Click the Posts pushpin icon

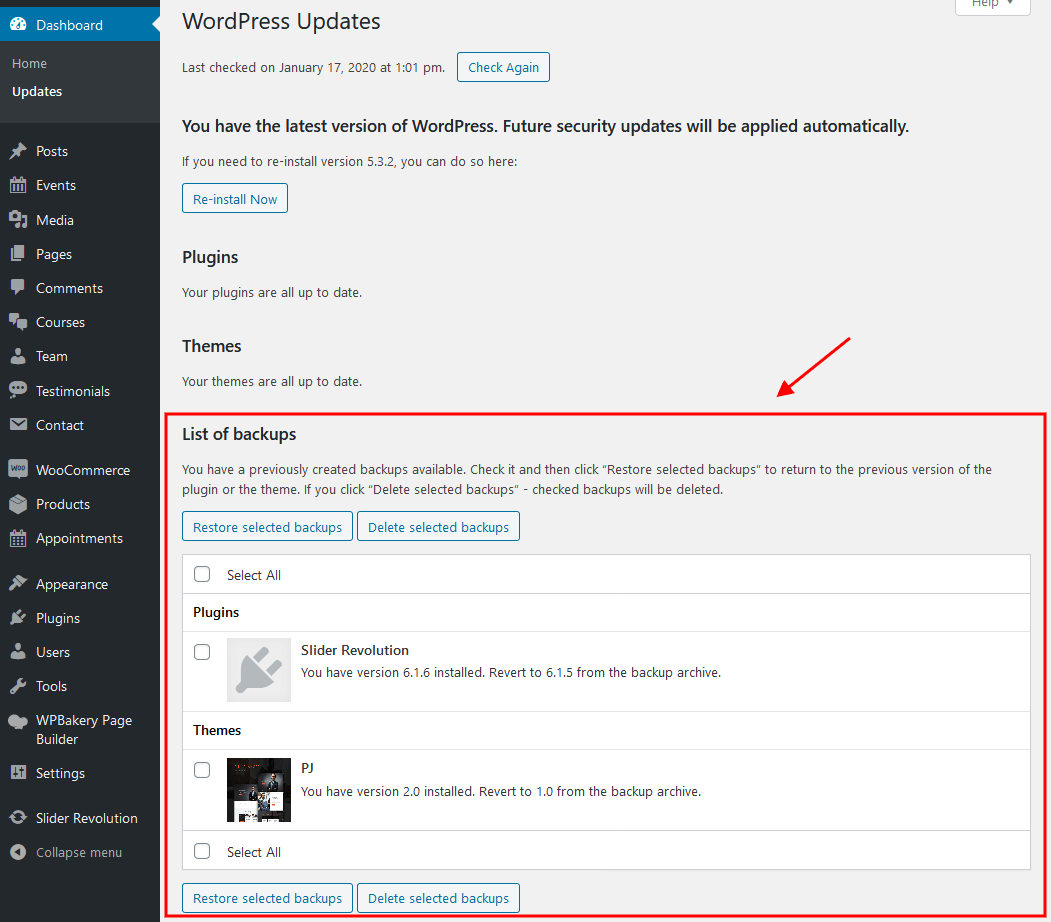tap(18, 151)
